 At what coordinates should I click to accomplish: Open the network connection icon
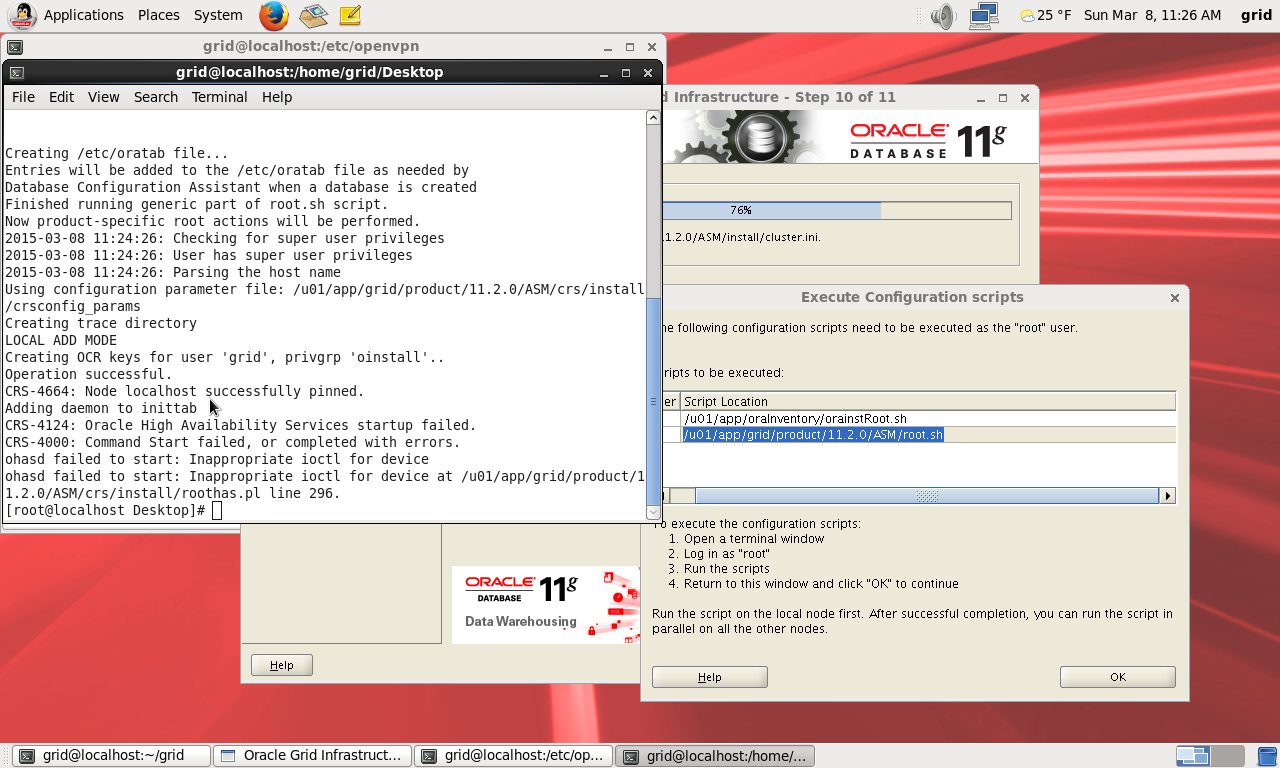point(984,15)
